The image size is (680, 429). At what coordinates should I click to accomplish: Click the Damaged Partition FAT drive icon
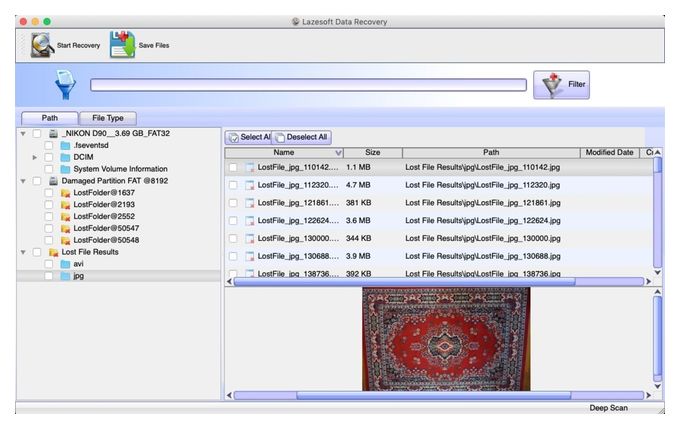[53, 181]
